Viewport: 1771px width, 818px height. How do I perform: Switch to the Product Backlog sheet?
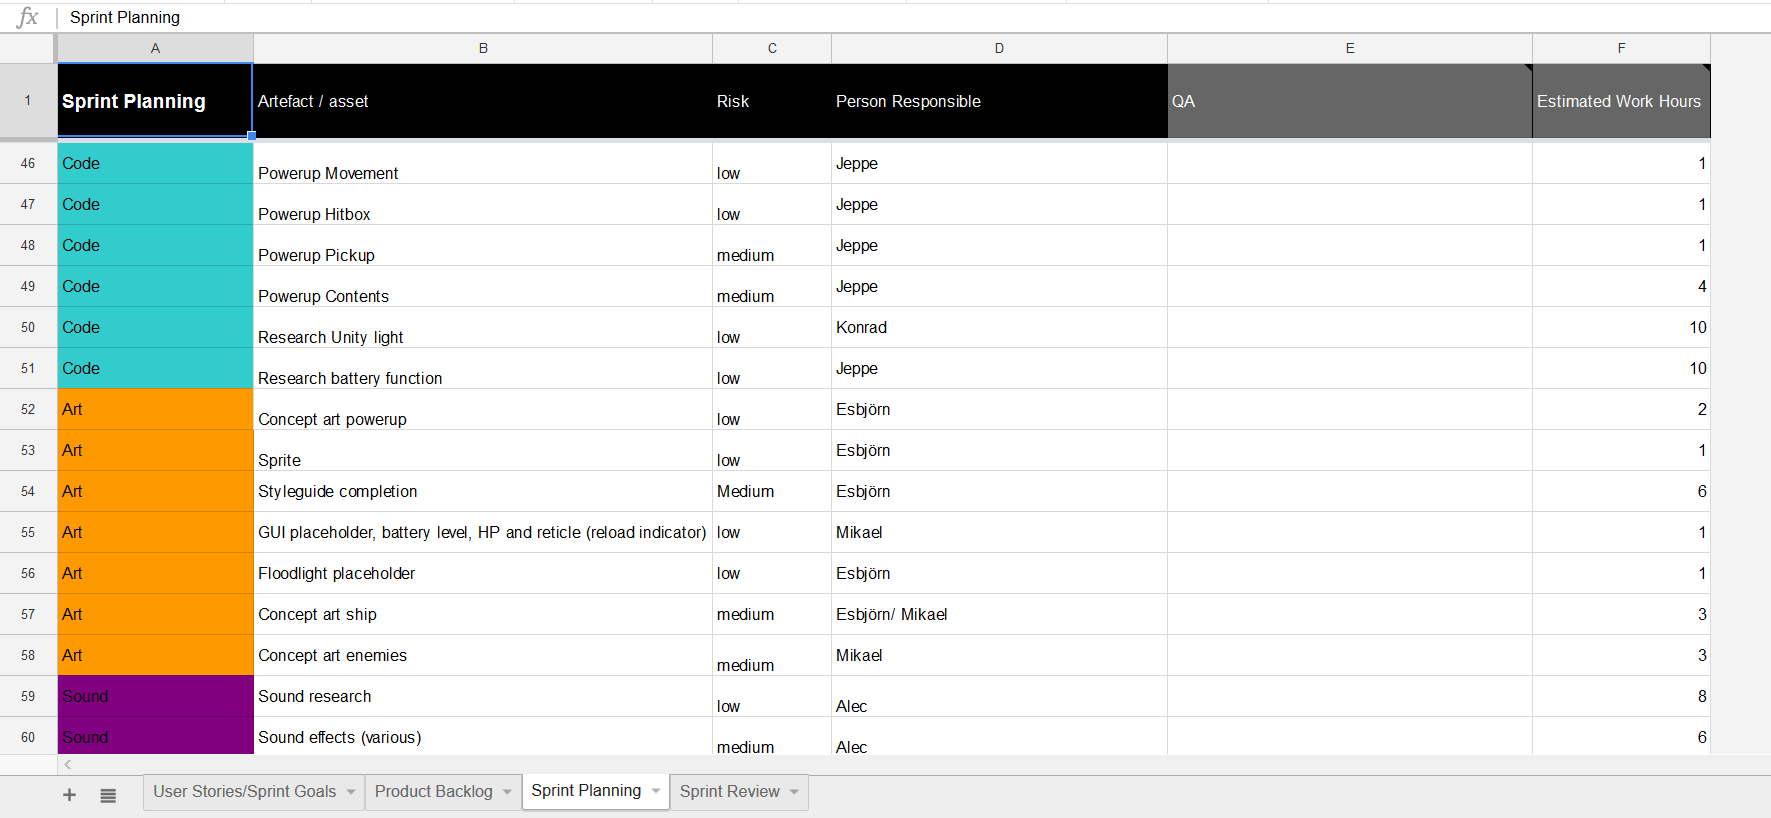(x=433, y=792)
